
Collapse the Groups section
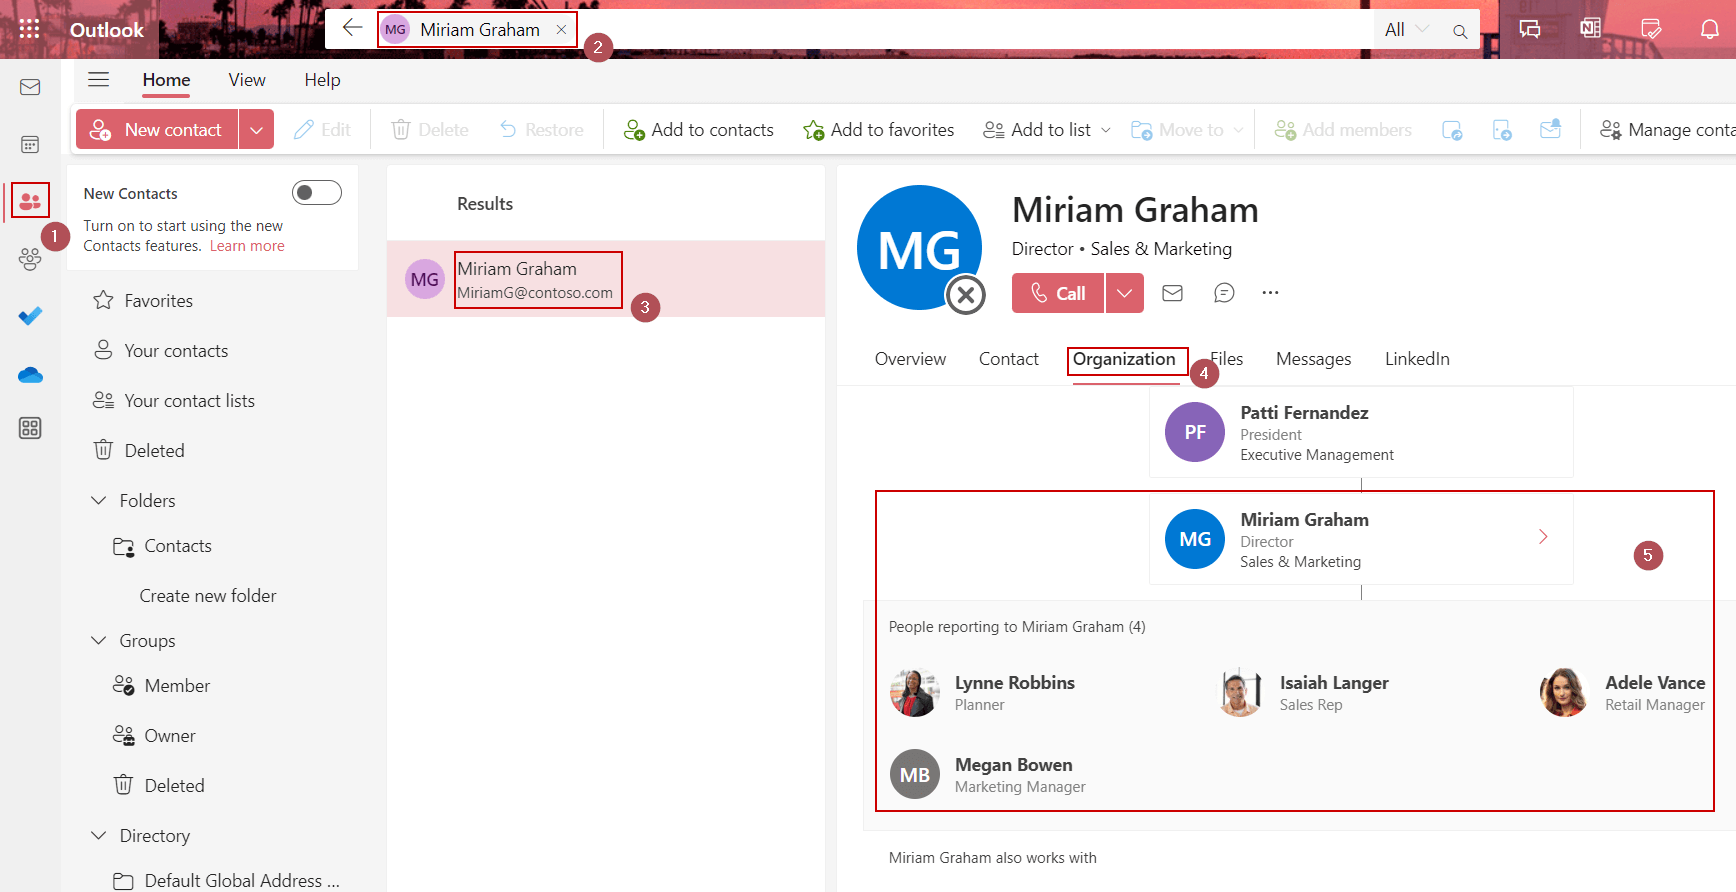(x=99, y=640)
